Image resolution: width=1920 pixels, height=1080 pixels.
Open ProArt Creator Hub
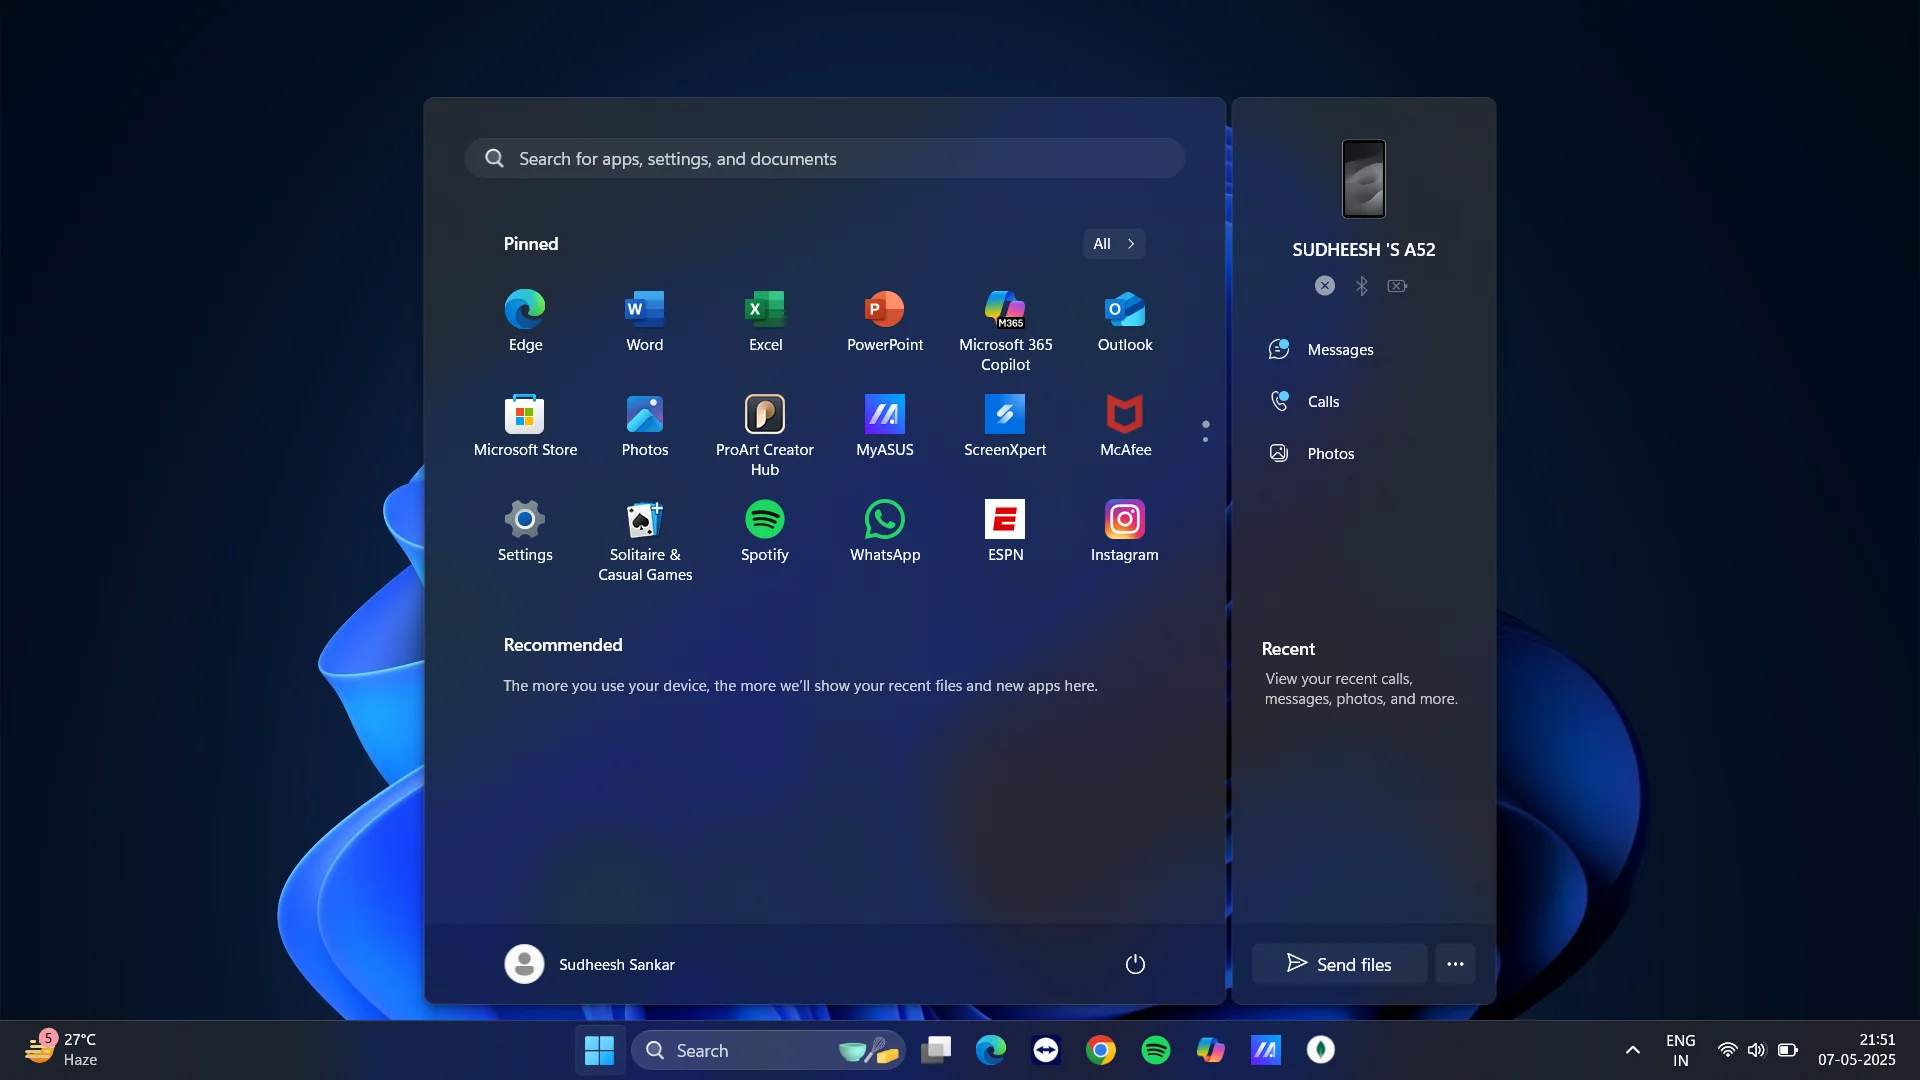[x=765, y=437]
